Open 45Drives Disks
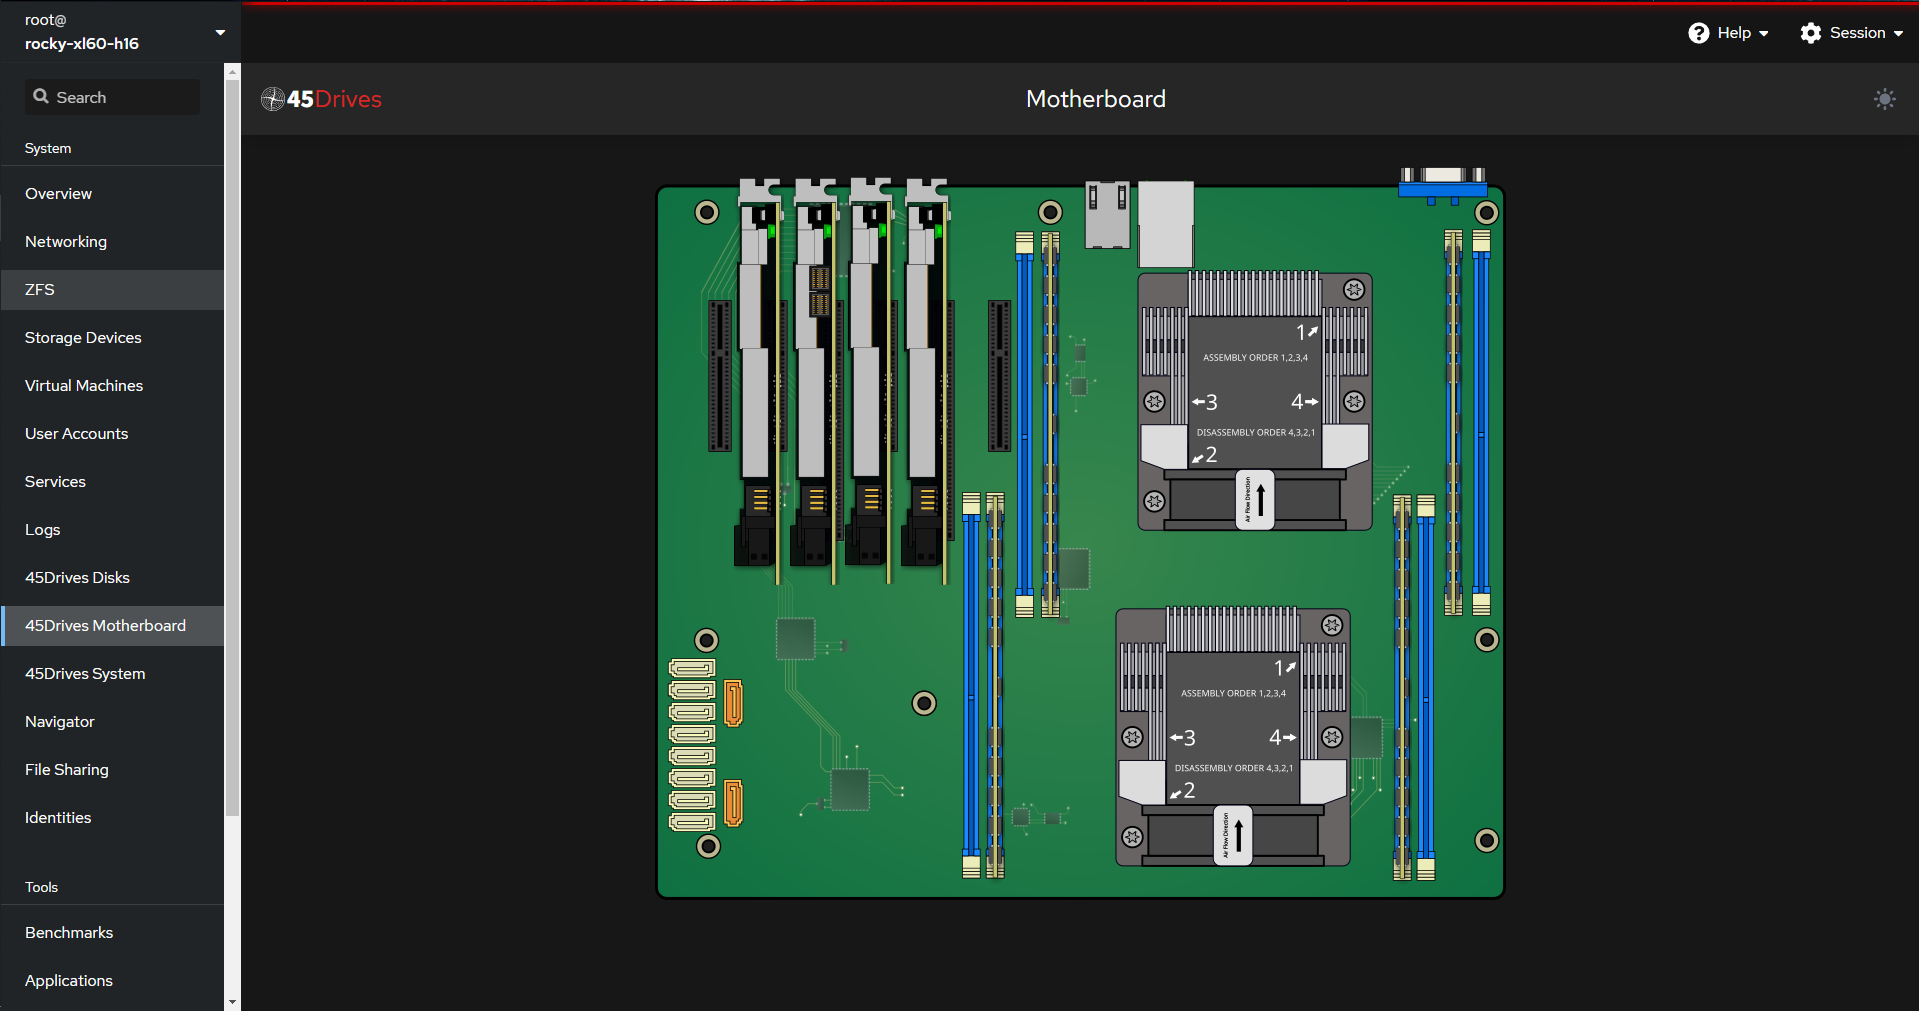1919x1011 pixels. 112,578
